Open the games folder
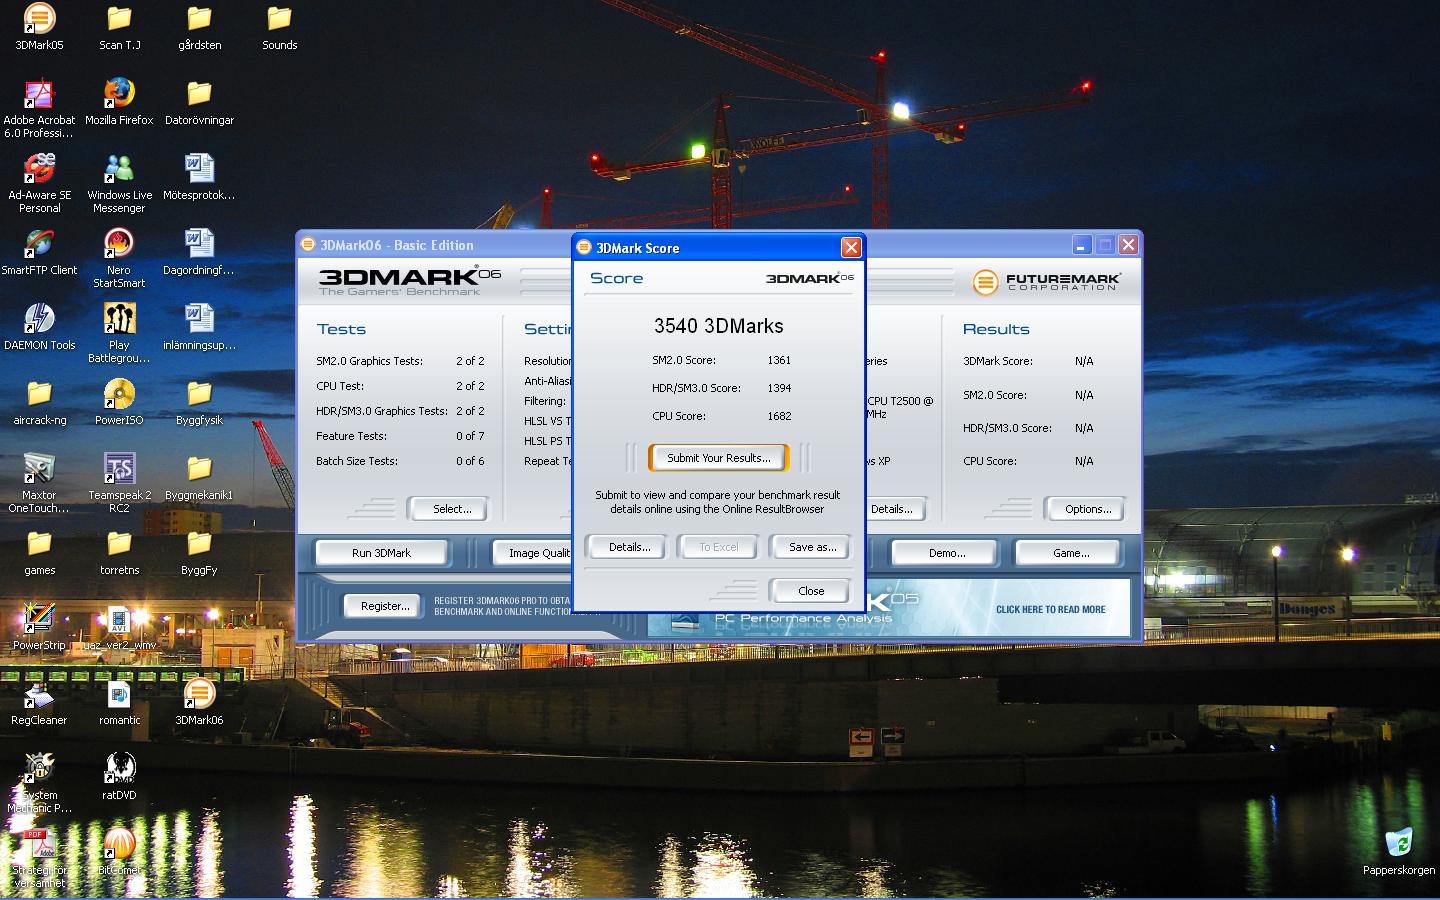This screenshot has height=900, width=1440. 39,552
